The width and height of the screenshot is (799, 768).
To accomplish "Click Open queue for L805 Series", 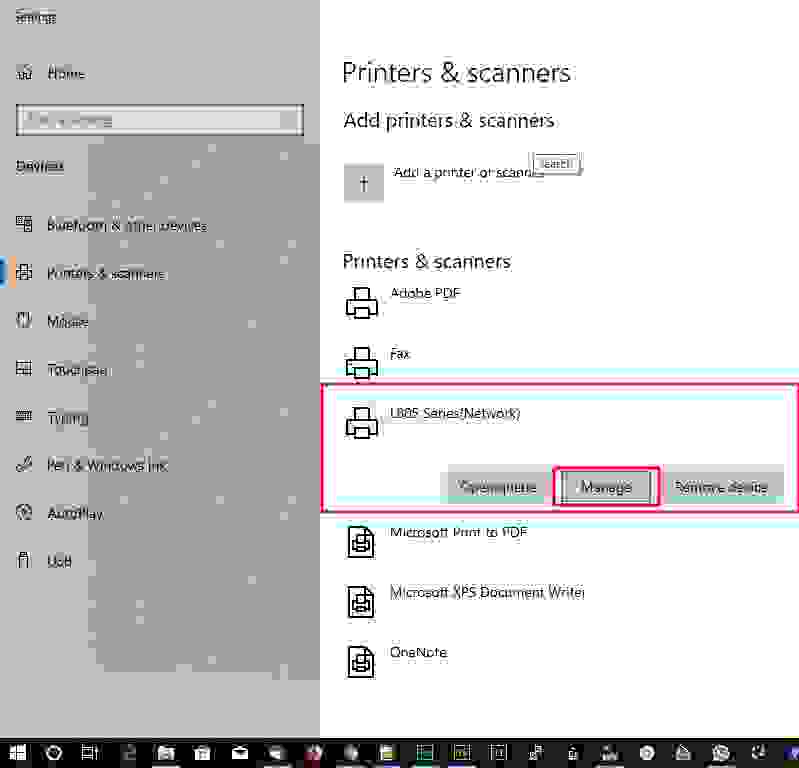I will tap(497, 487).
